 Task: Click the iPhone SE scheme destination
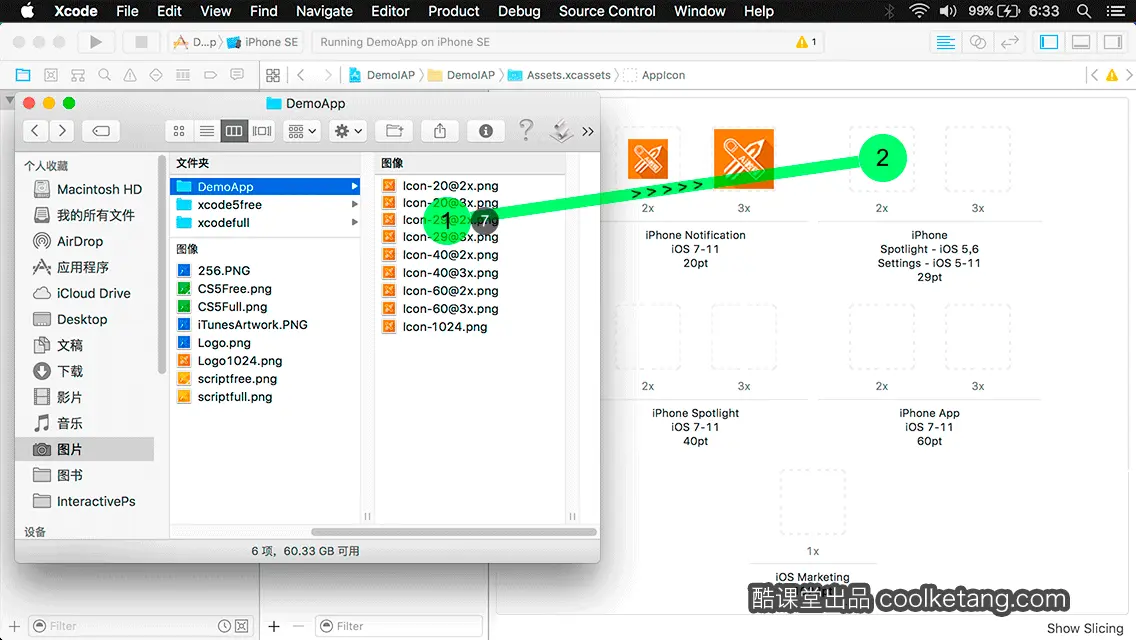[x=264, y=42]
